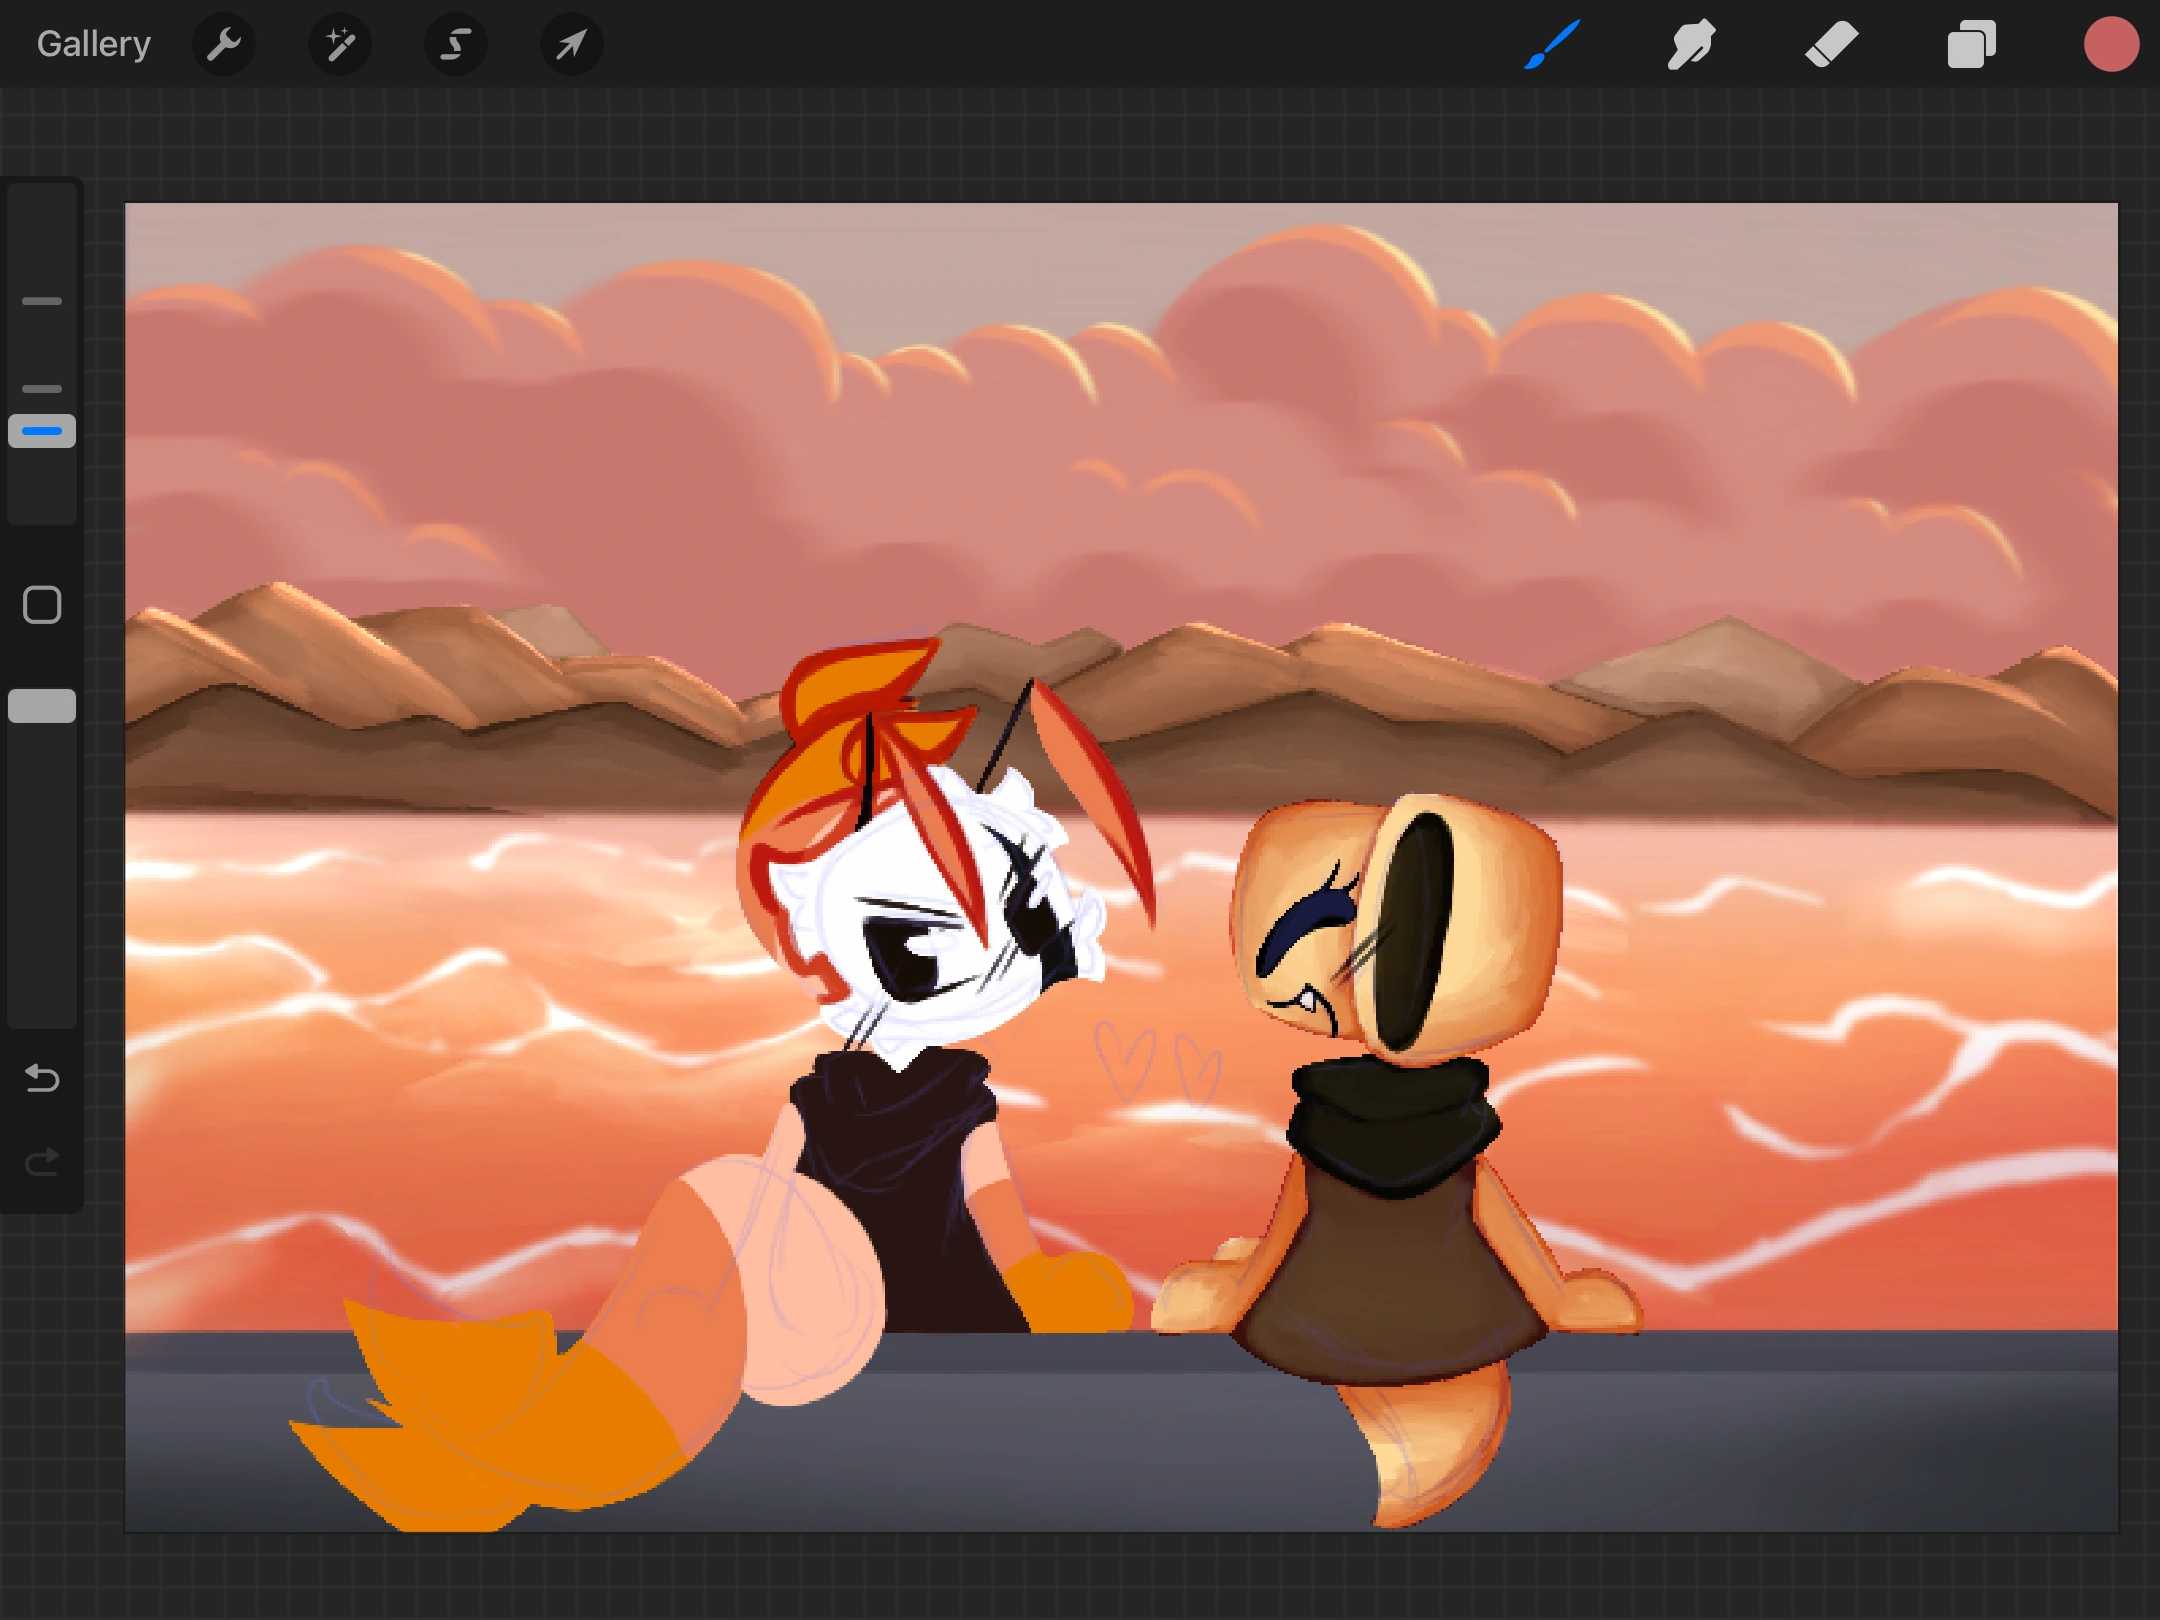This screenshot has height=1620, width=2160.
Task: Open the Adjustments magic wand menu
Action: (x=340, y=44)
